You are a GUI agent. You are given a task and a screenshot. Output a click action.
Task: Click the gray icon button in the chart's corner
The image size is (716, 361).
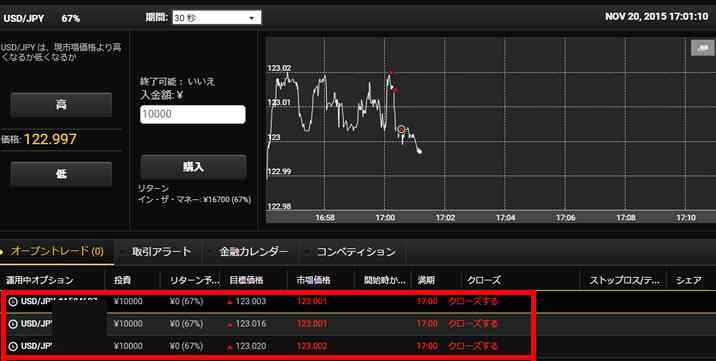[x=702, y=48]
